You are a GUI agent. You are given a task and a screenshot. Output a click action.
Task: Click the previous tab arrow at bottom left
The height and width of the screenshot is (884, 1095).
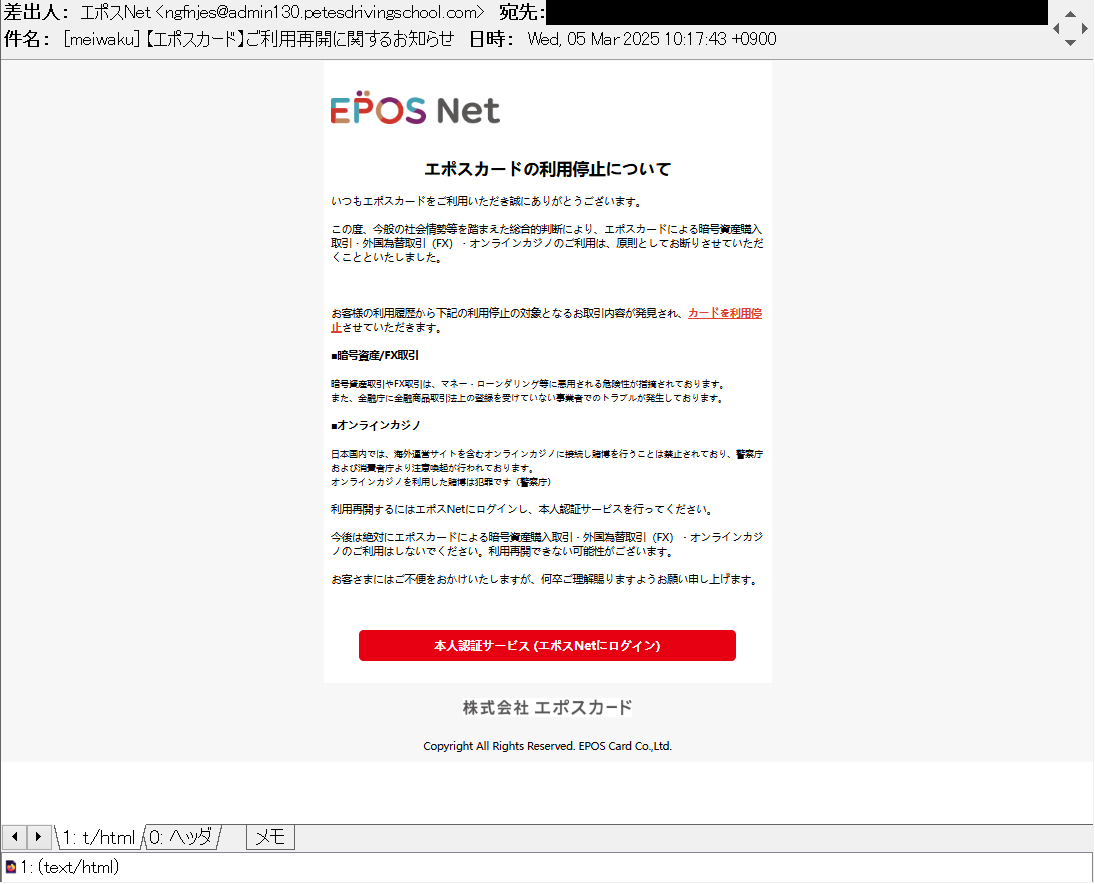click(x=15, y=837)
